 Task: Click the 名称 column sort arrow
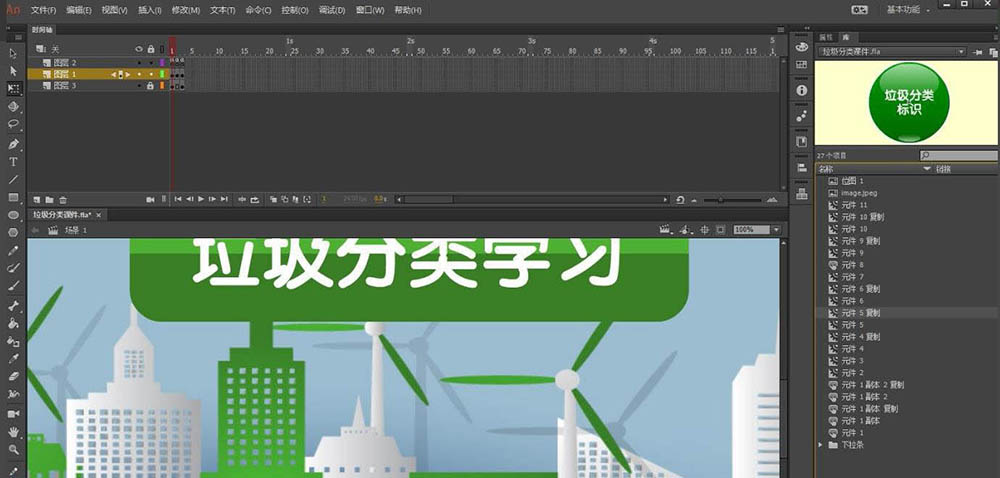[x=927, y=169]
